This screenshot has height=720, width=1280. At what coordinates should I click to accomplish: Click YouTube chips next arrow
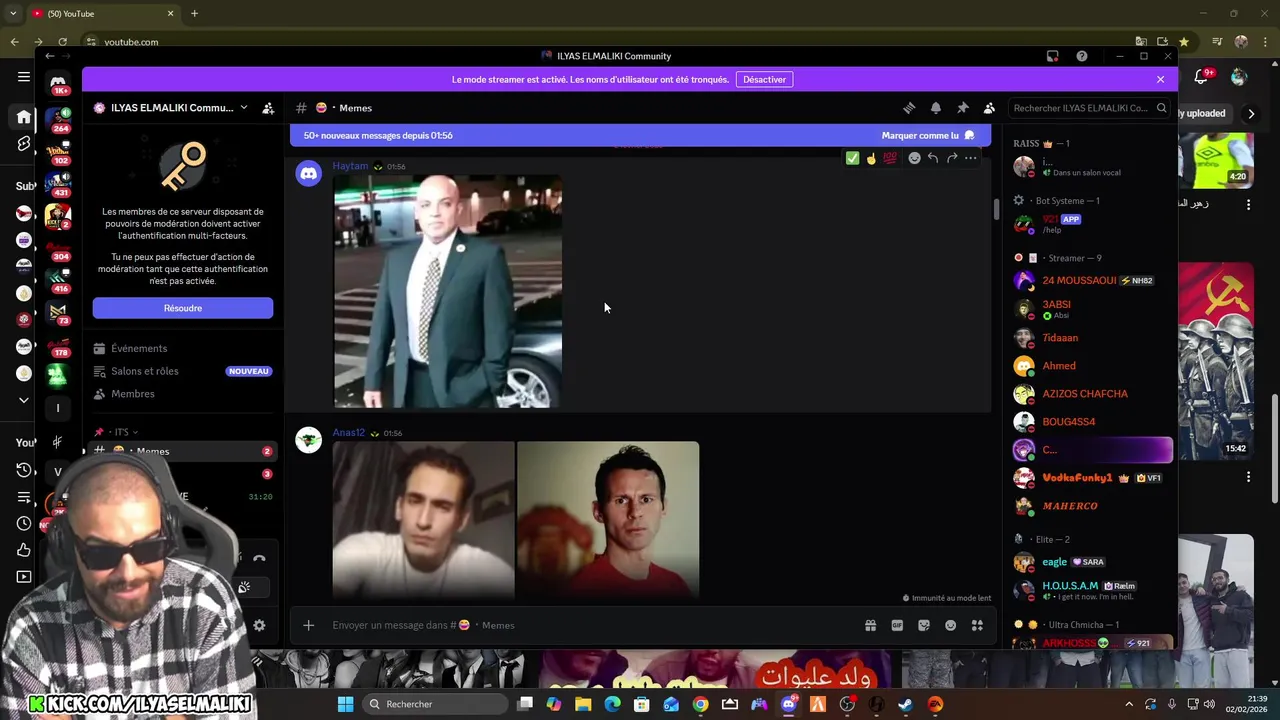(x=1251, y=114)
